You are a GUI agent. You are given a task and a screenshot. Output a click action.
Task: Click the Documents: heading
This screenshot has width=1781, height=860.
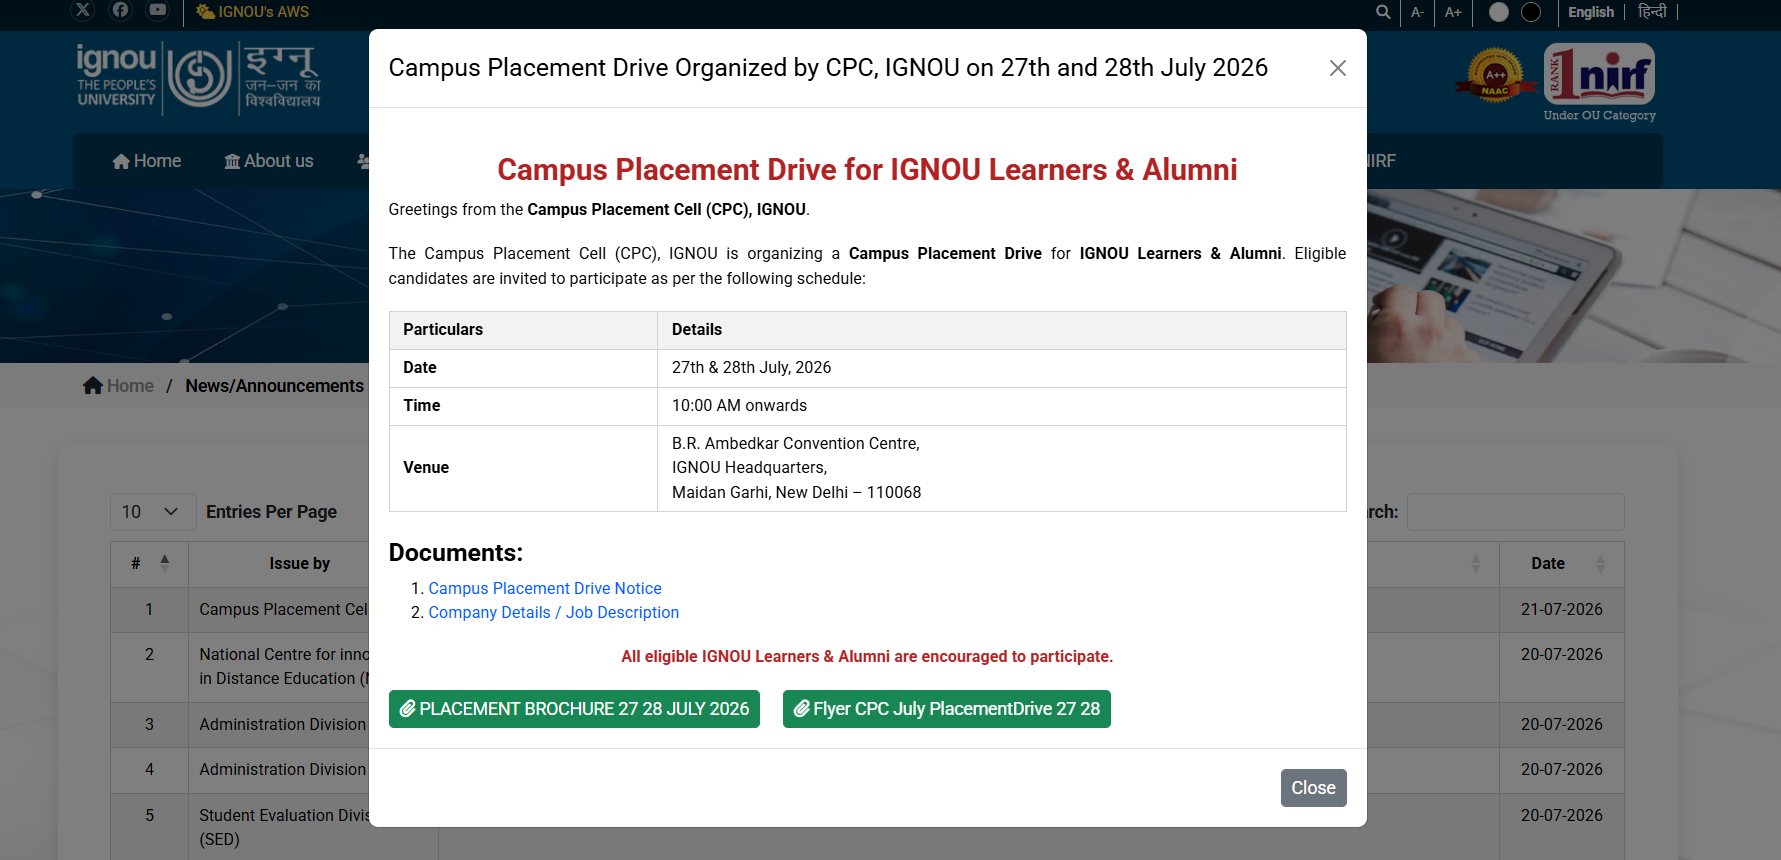tap(456, 553)
